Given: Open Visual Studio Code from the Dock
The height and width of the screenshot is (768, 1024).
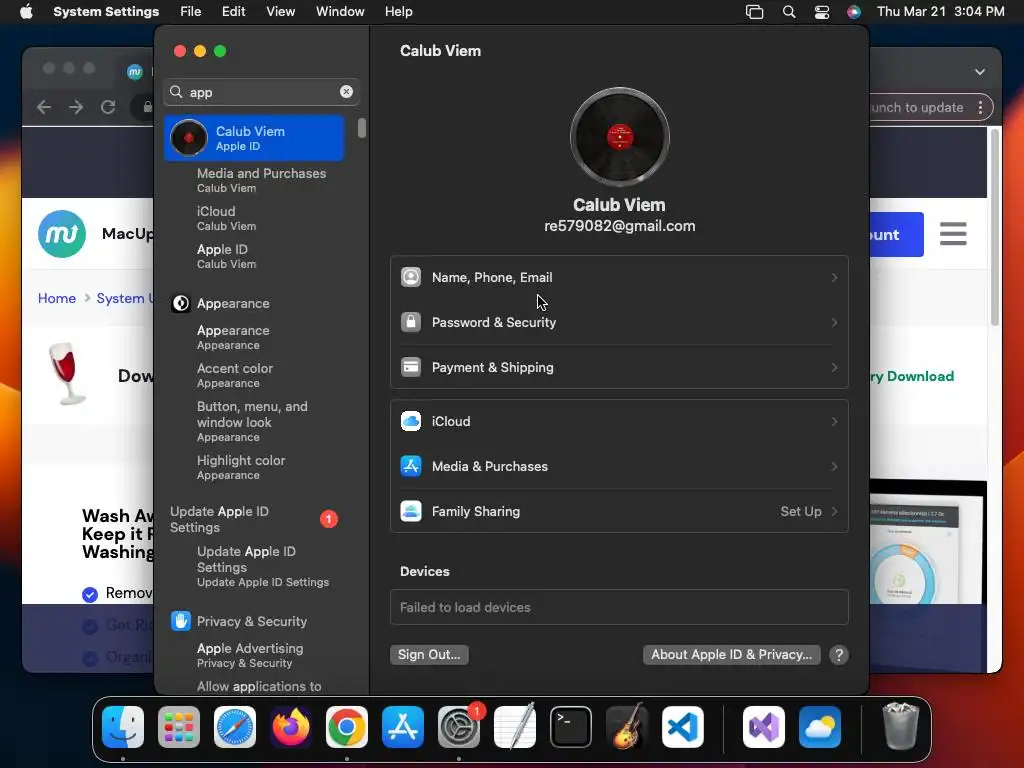Looking at the screenshot, I should pos(682,727).
